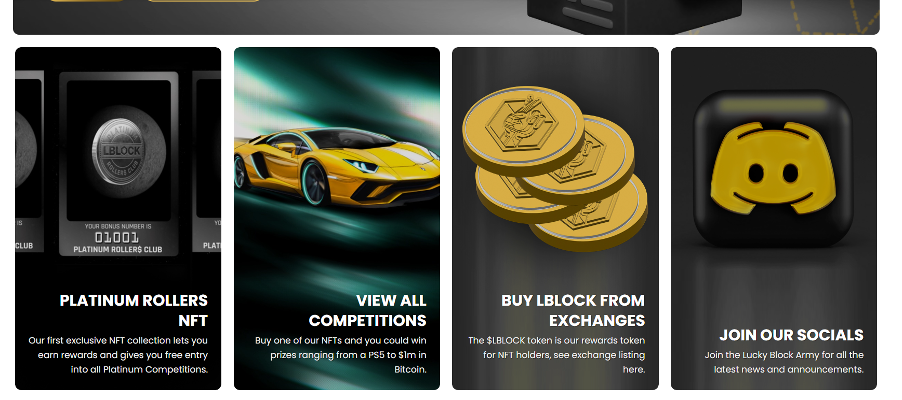This screenshot has height=400, width=902.
Task: Click the PS5 to $1m Bitcoin prize text
Action: pyautogui.click(x=341, y=355)
